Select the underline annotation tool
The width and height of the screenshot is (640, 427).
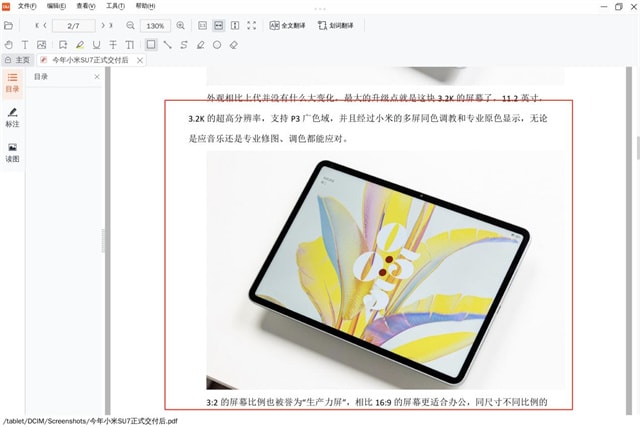96,45
